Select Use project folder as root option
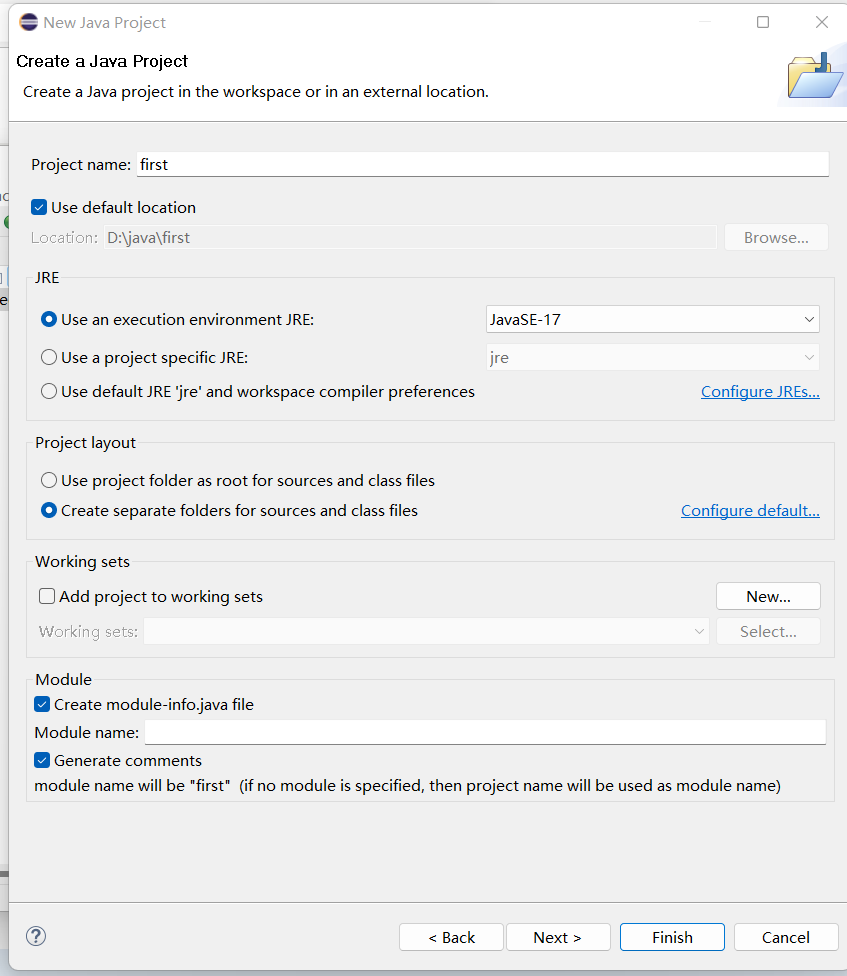The width and height of the screenshot is (847, 976). click(49, 481)
